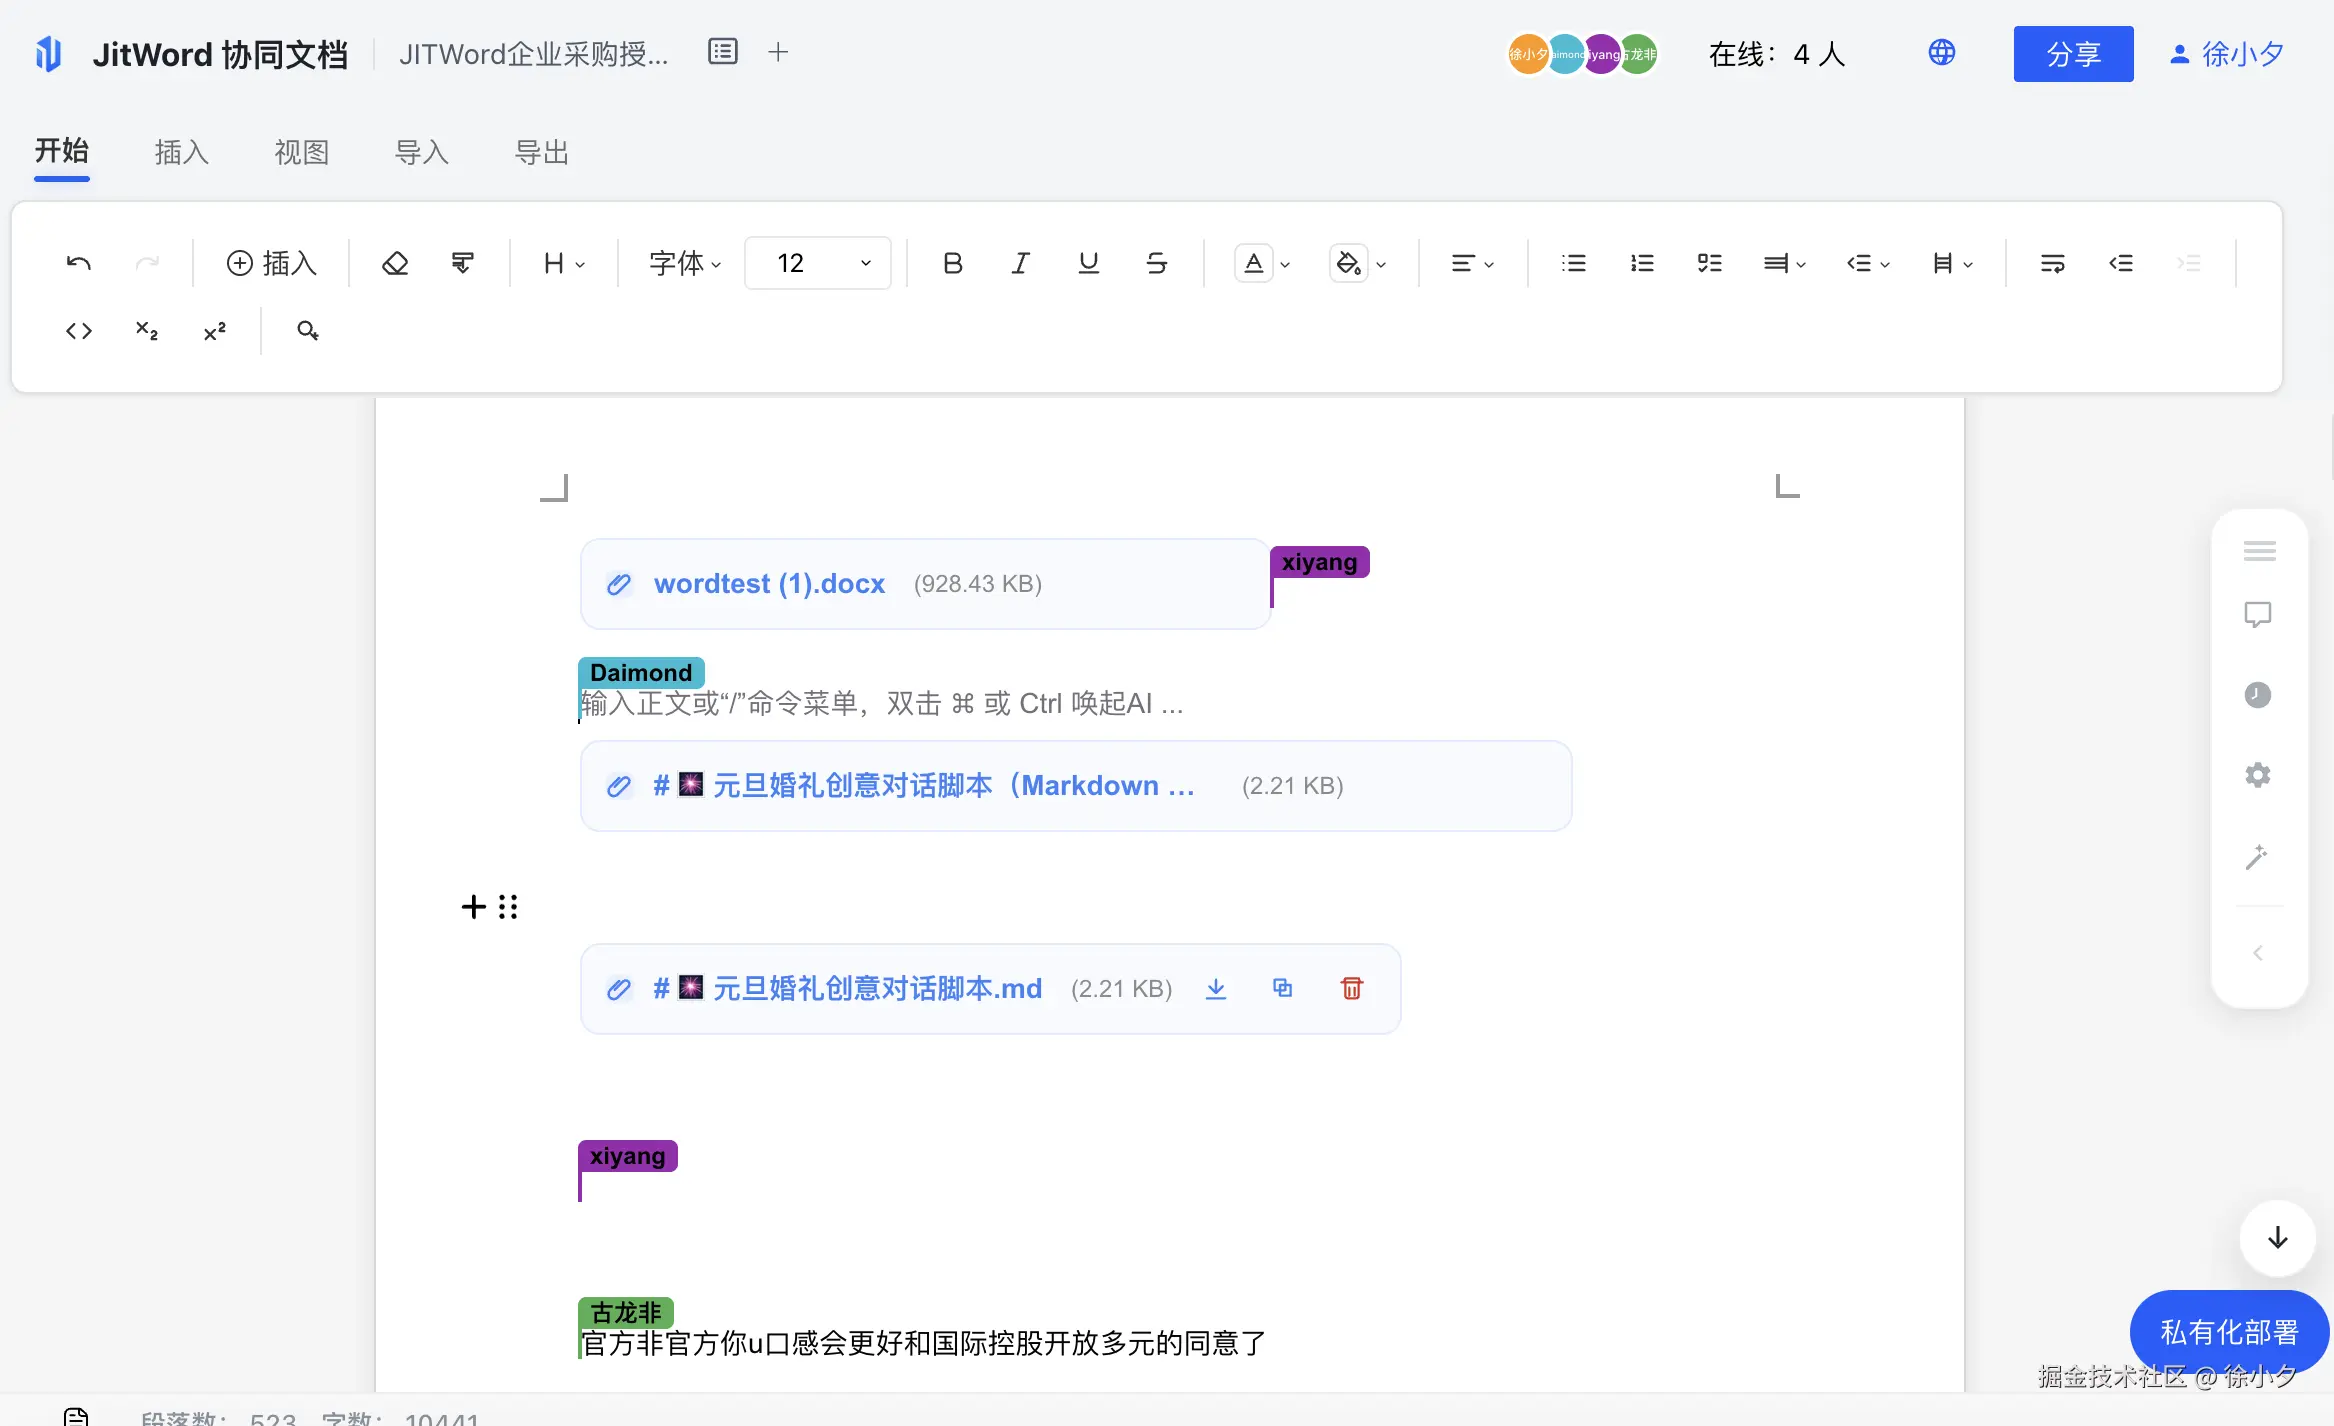Open the font family dropdown
2334x1426 pixels.
point(682,262)
